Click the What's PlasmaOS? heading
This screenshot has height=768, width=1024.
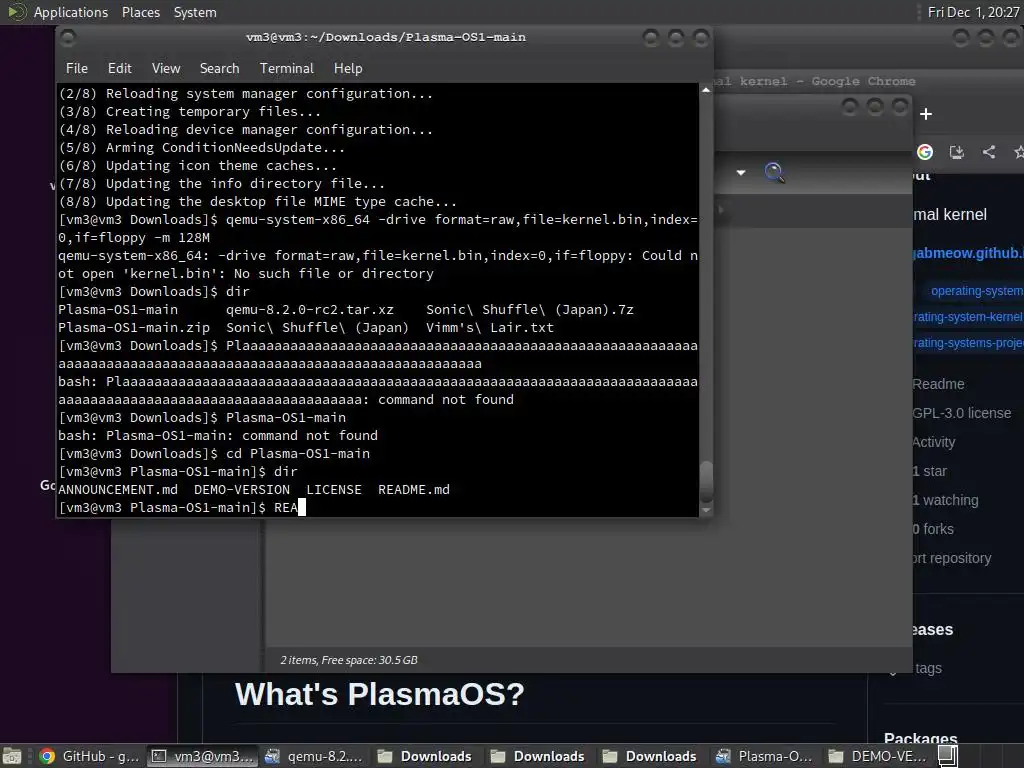(x=379, y=694)
